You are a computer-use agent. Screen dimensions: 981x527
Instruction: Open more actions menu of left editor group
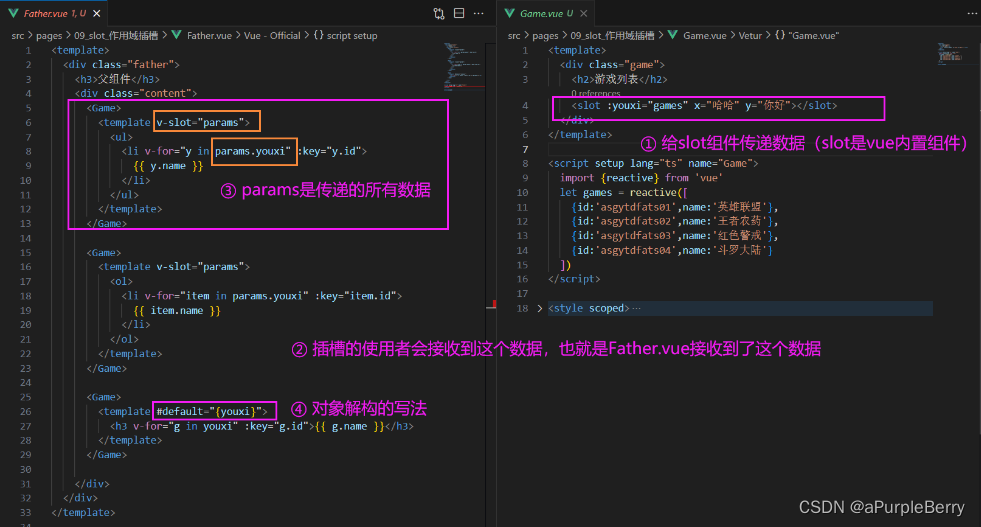click(x=479, y=13)
